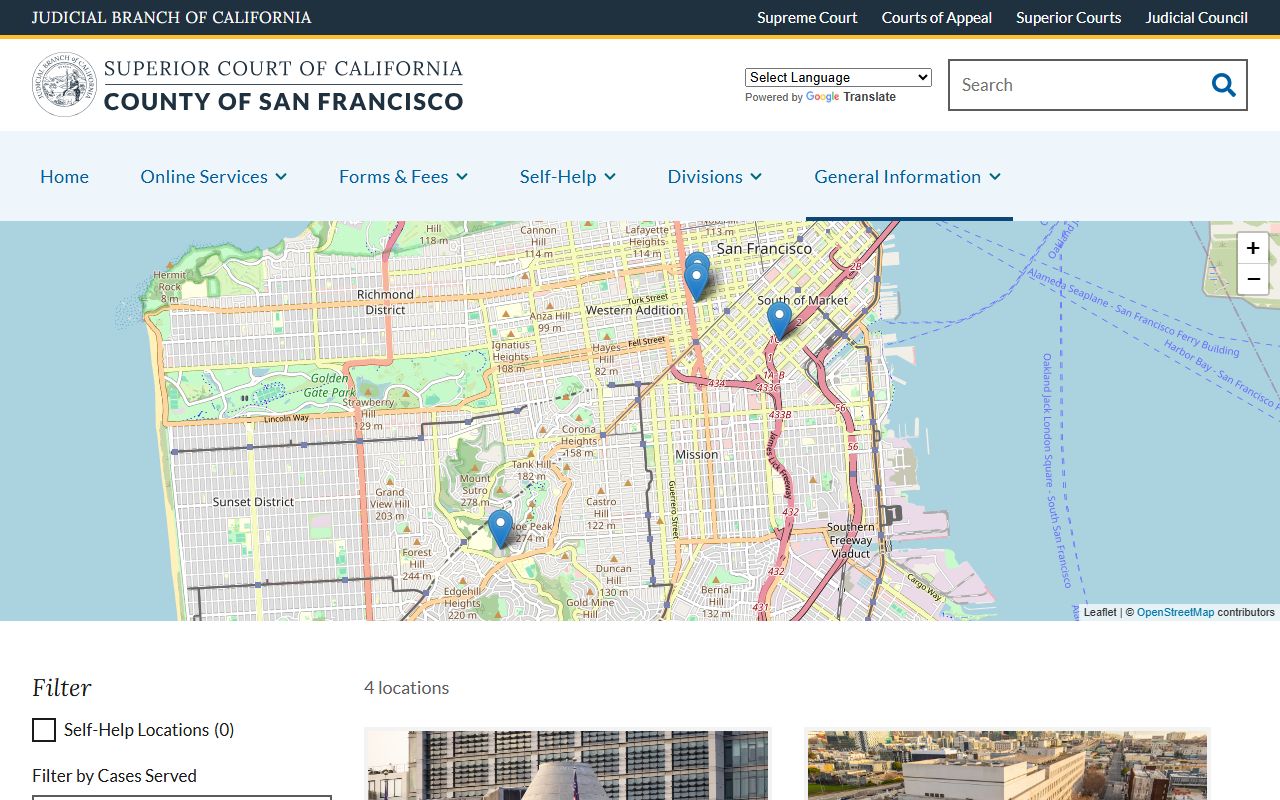1280x800 pixels.
Task: Open the Supreme Court link
Action: coord(807,17)
